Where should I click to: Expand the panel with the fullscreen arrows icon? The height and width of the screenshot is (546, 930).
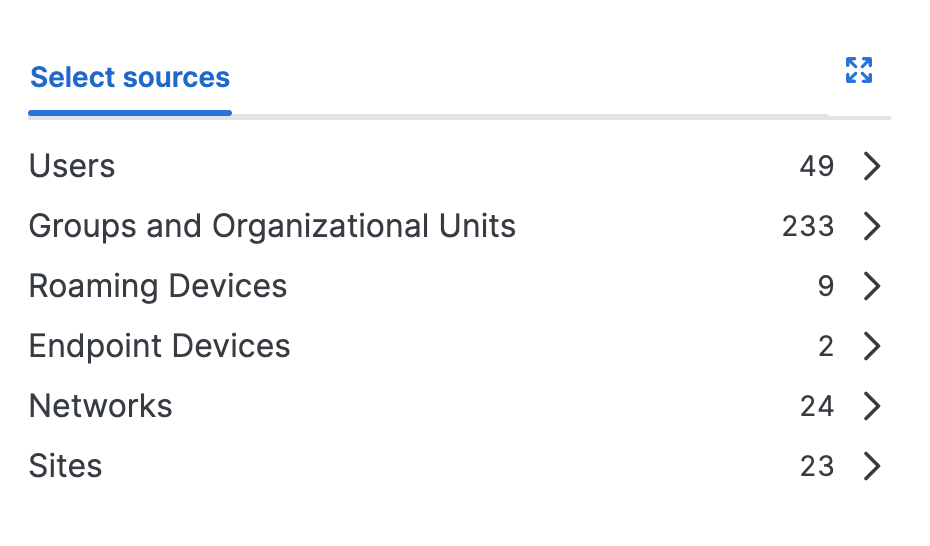858,71
